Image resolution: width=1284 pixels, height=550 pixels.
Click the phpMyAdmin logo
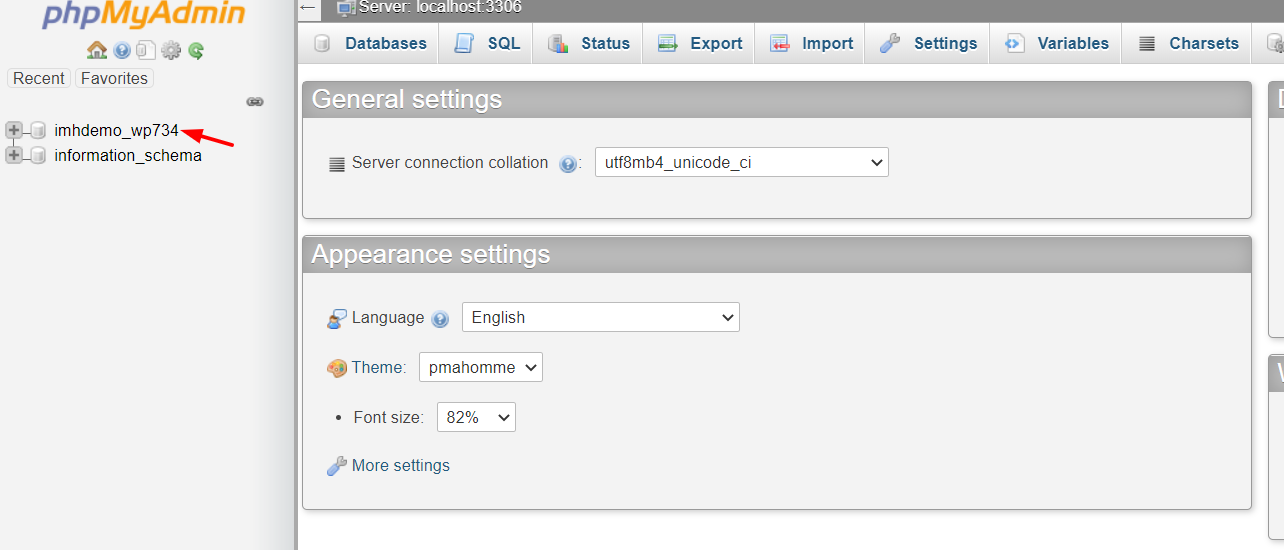[x=143, y=14]
